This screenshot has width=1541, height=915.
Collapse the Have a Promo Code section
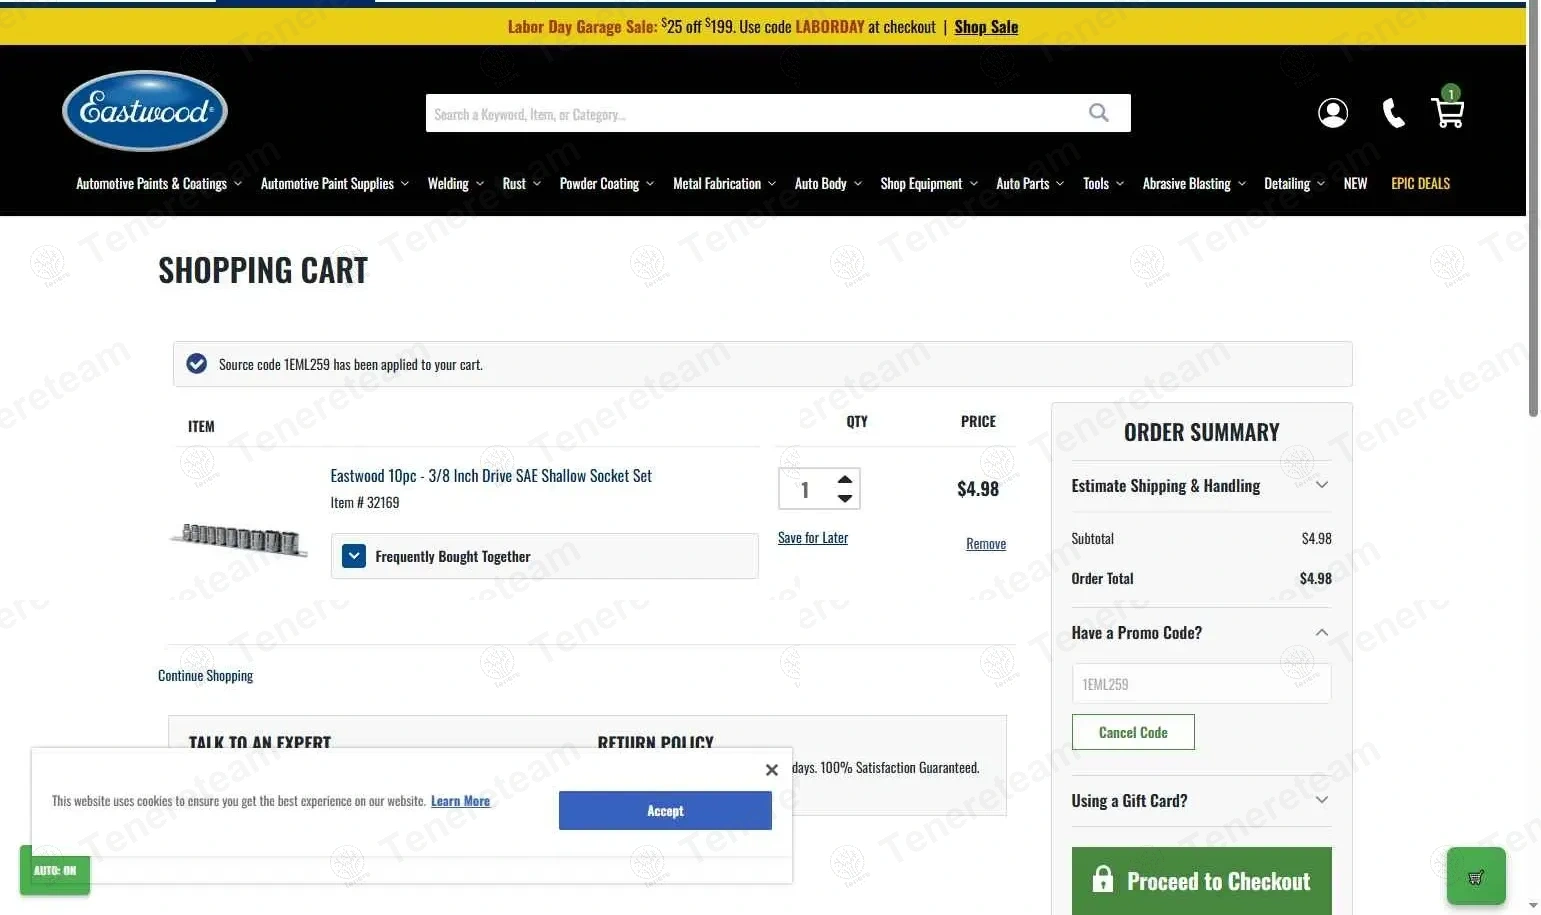1321,632
